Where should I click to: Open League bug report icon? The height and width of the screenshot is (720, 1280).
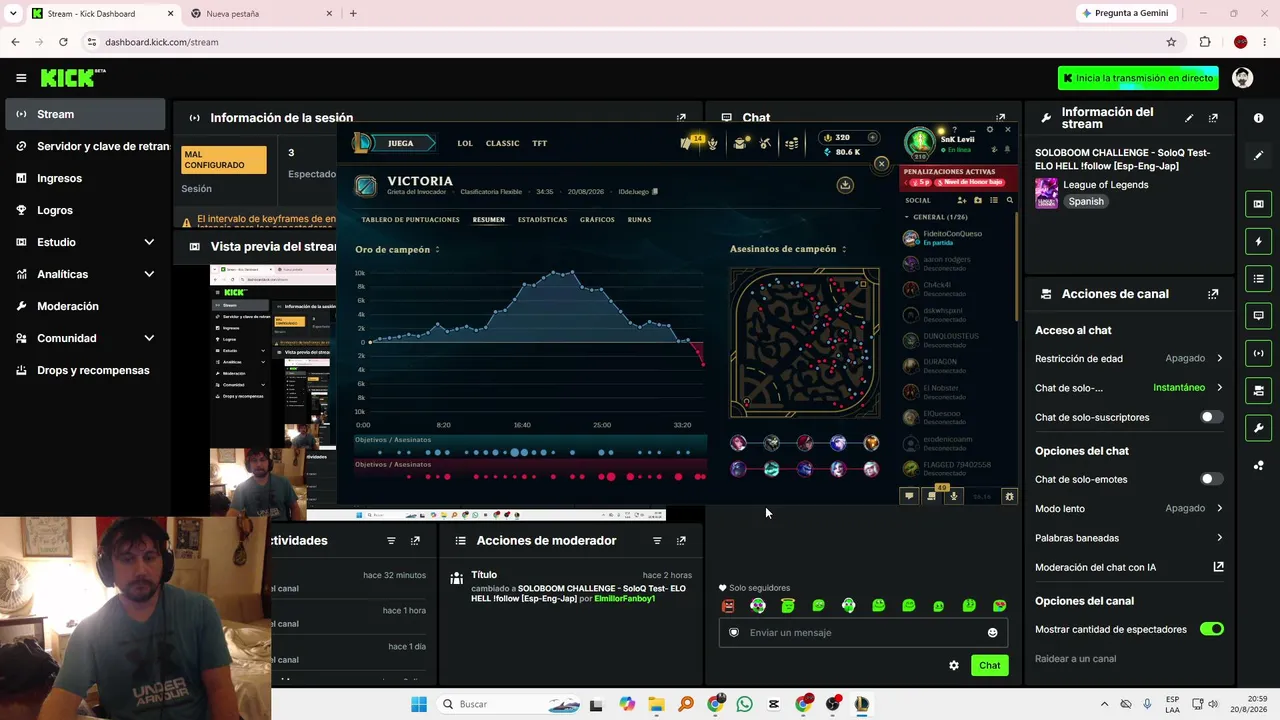click(x=1009, y=496)
